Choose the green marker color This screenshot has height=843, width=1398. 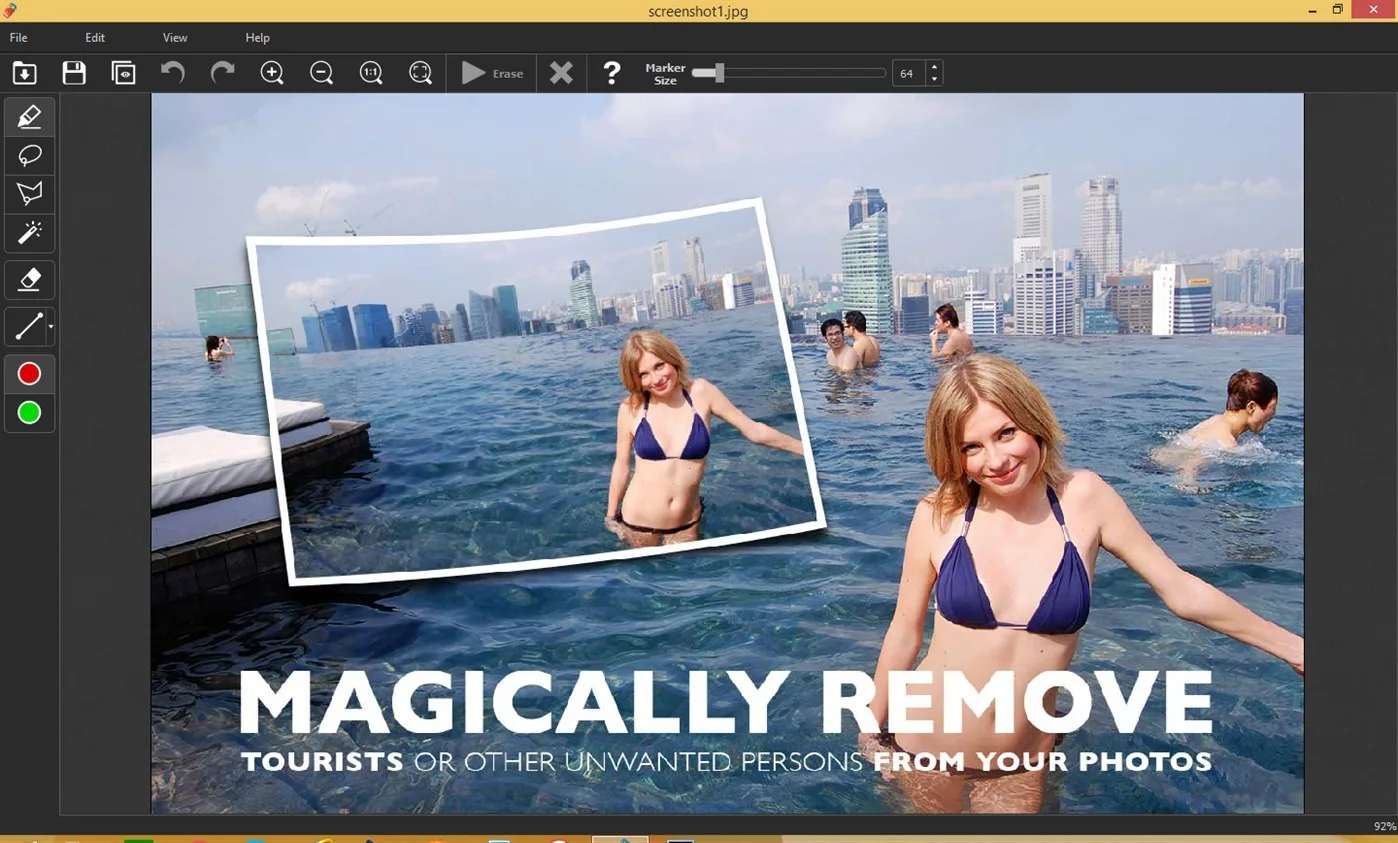pyautogui.click(x=29, y=412)
